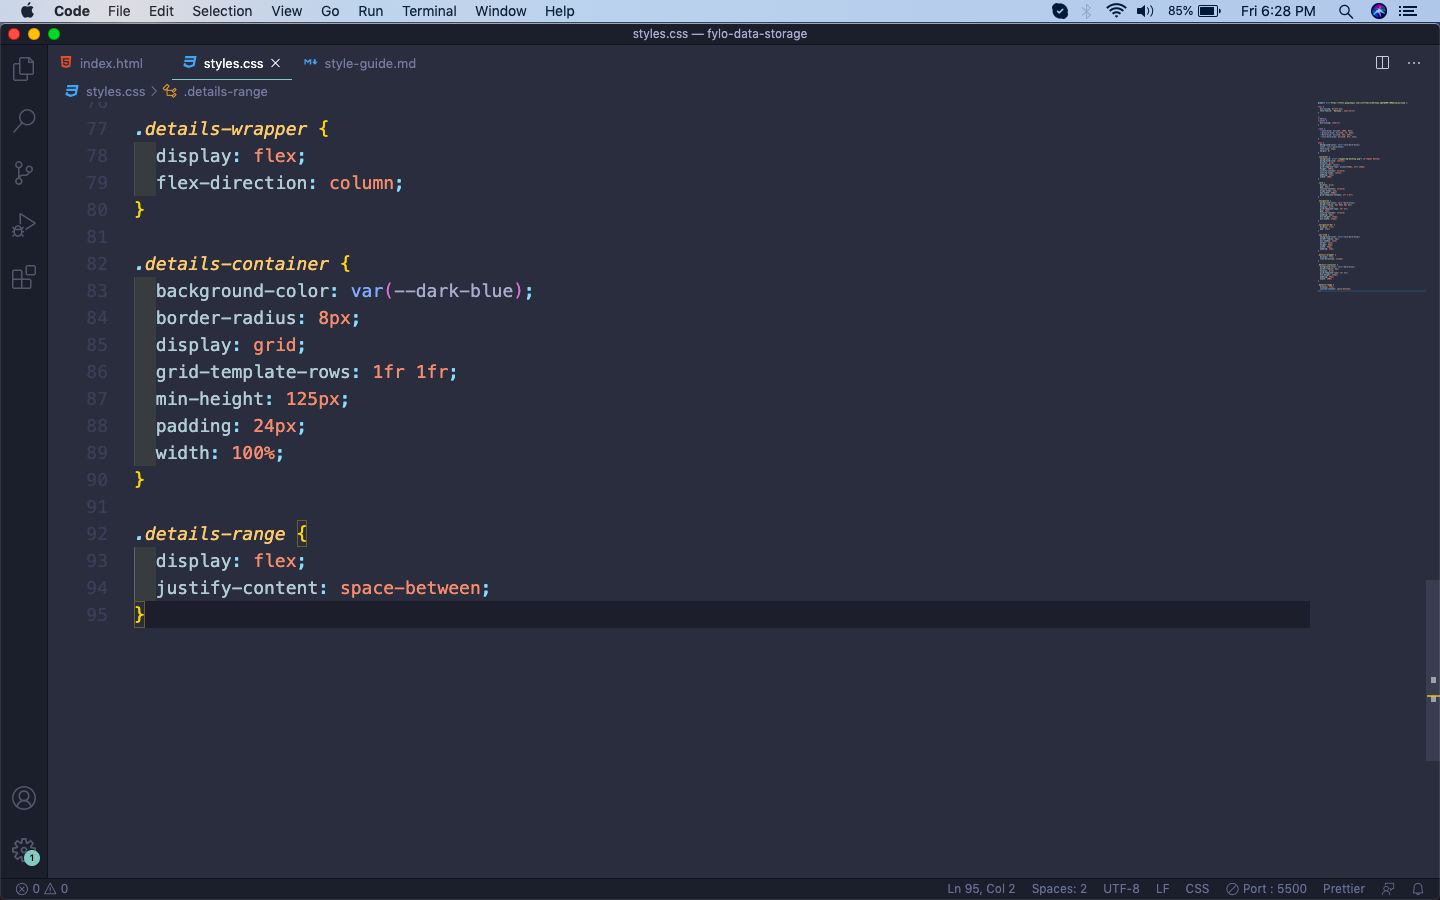Click the clock Fri 6:28 PM
This screenshot has width=1440, height=900.
pos(1278,11)
